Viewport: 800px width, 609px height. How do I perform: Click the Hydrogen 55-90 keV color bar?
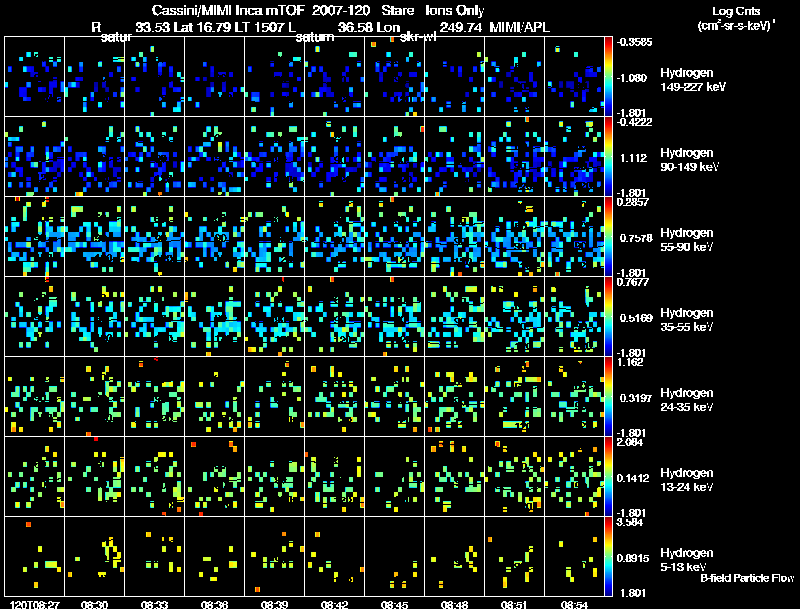608,237
